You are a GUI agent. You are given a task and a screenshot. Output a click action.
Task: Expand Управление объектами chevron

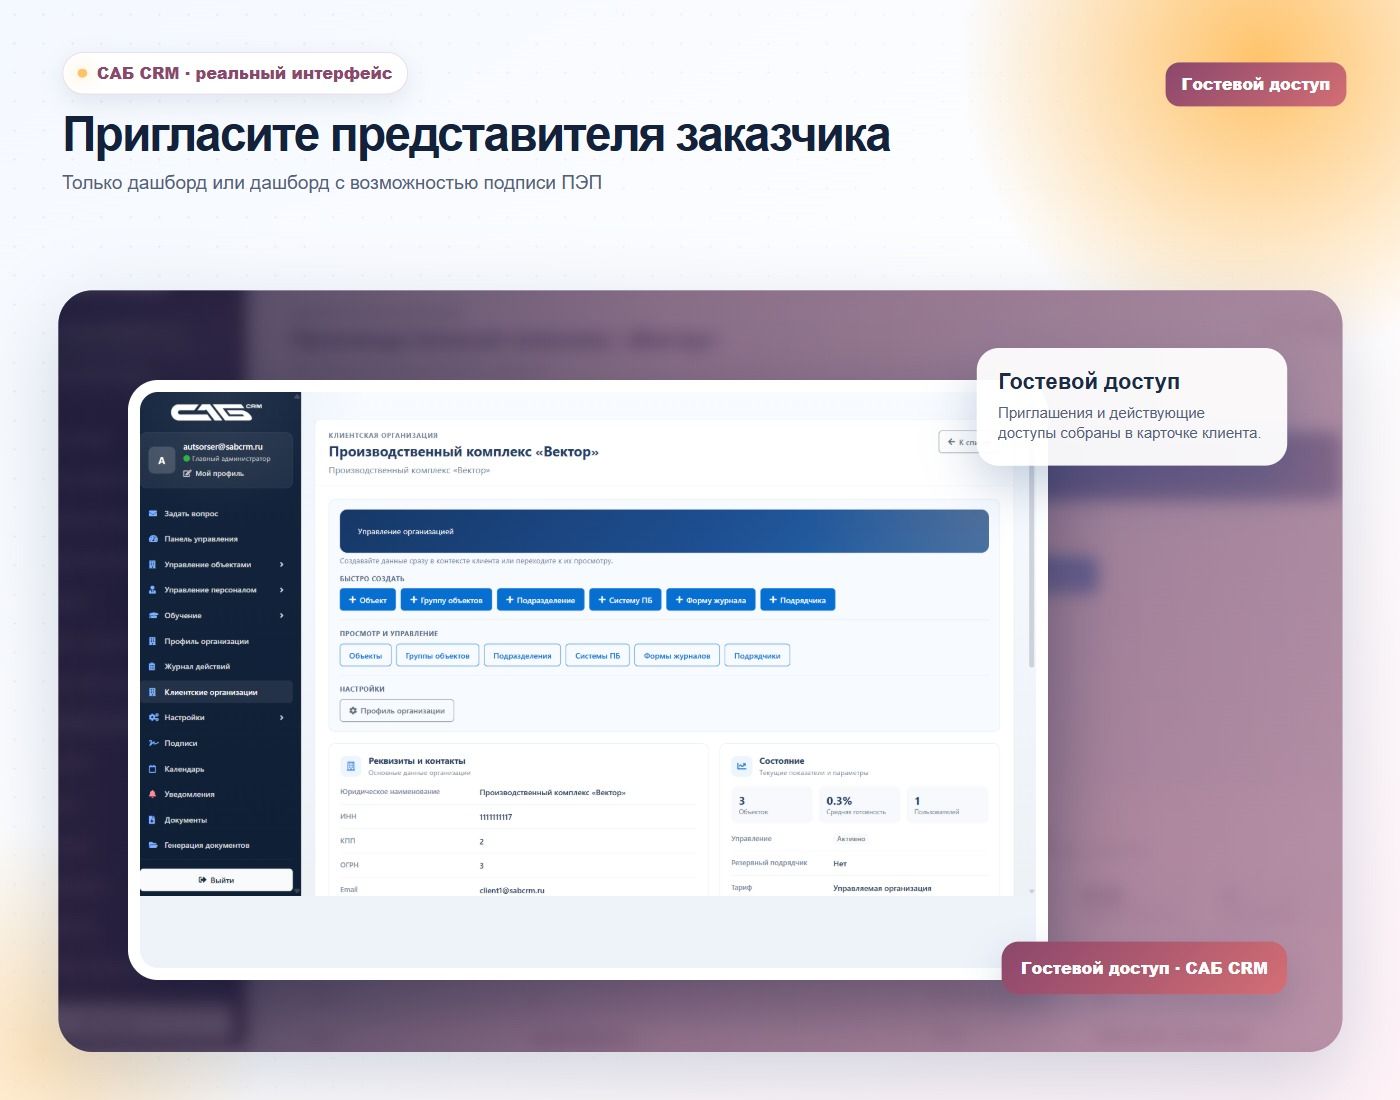282,565
